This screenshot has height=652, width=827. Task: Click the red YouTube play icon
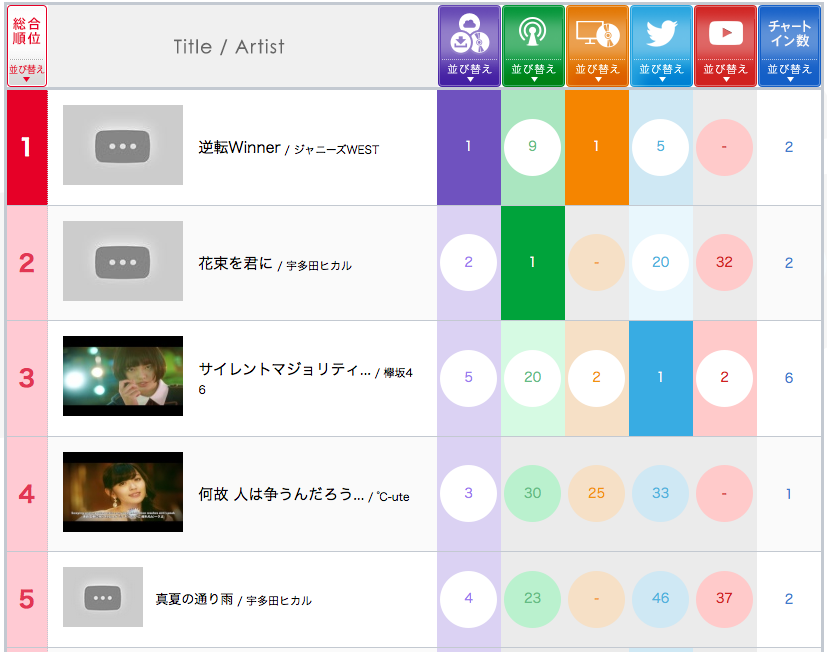[x=725, y=33]
